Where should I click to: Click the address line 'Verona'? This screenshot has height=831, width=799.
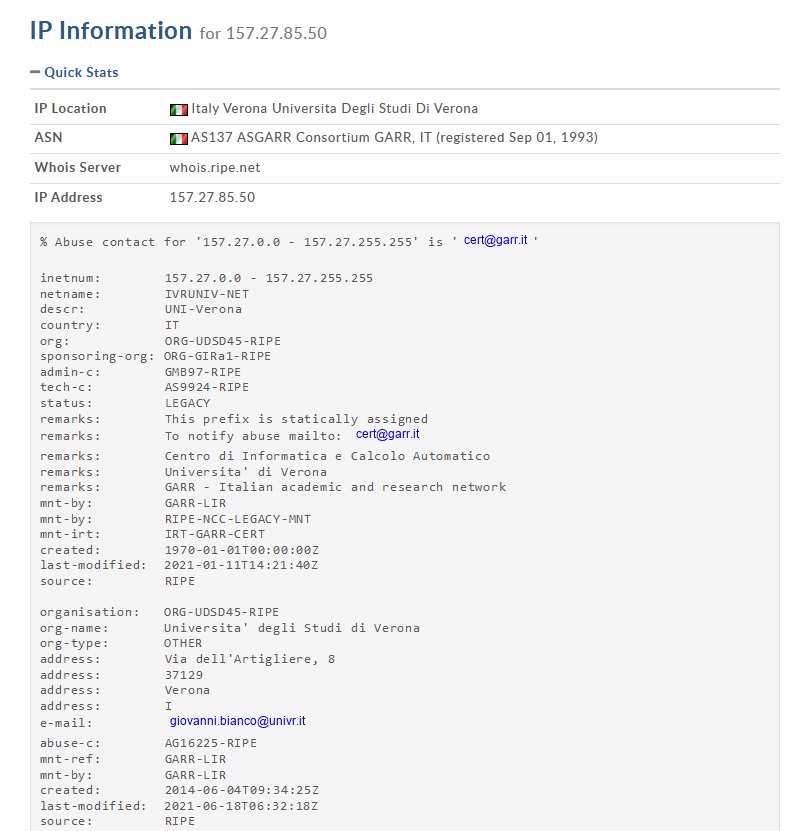point(187,691)
